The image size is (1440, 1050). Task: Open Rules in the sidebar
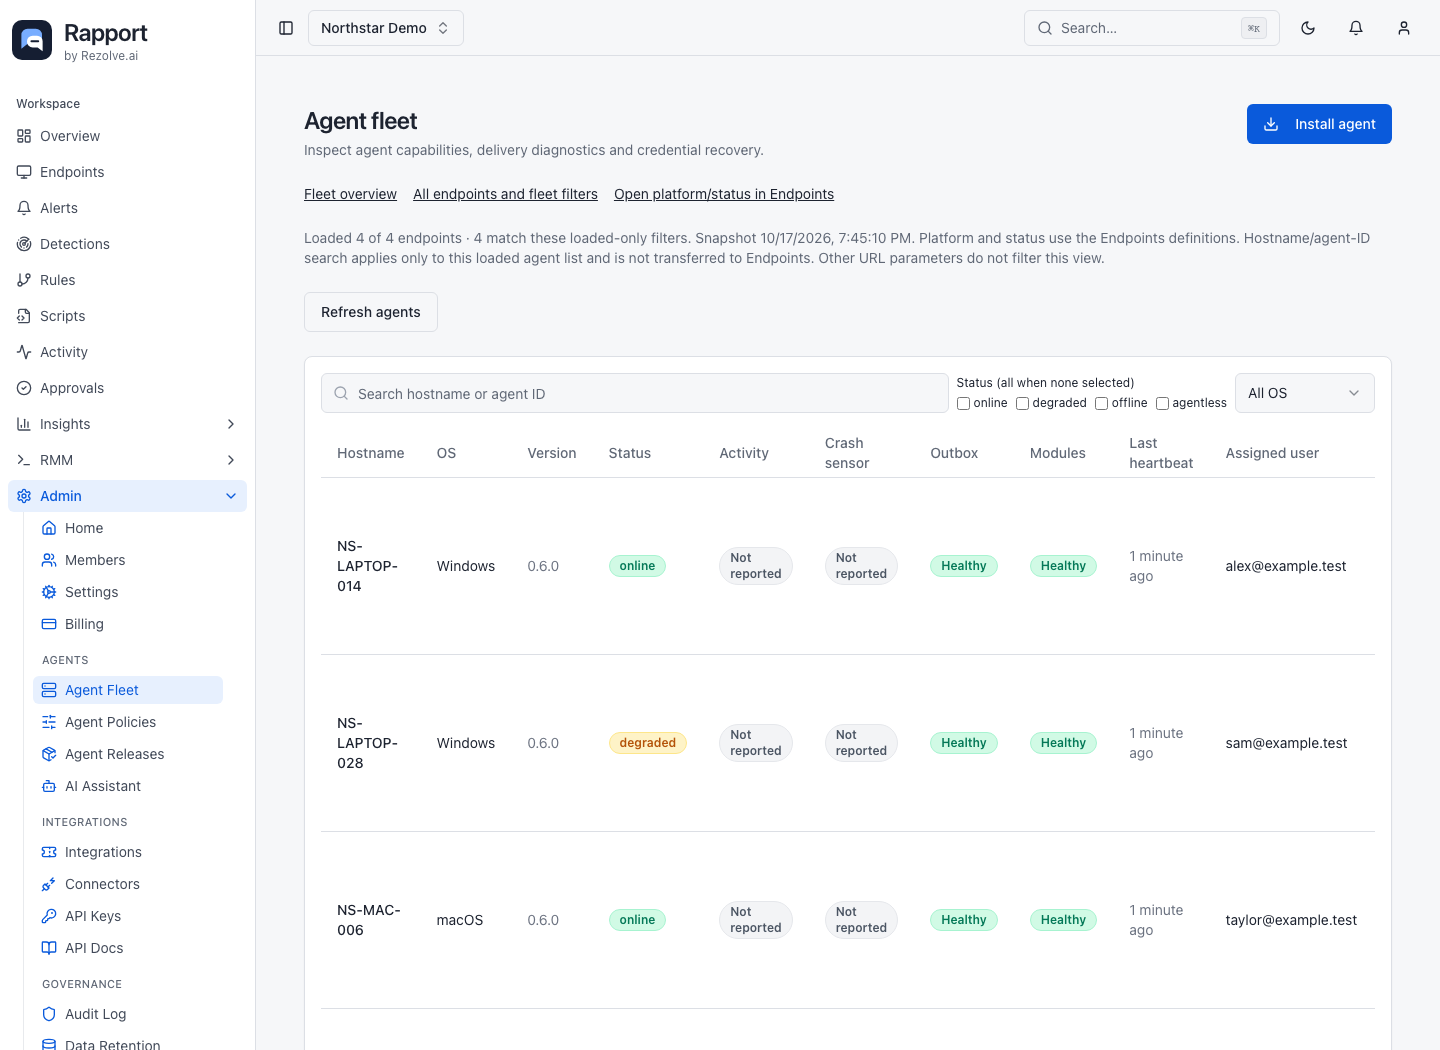[127, 280]
